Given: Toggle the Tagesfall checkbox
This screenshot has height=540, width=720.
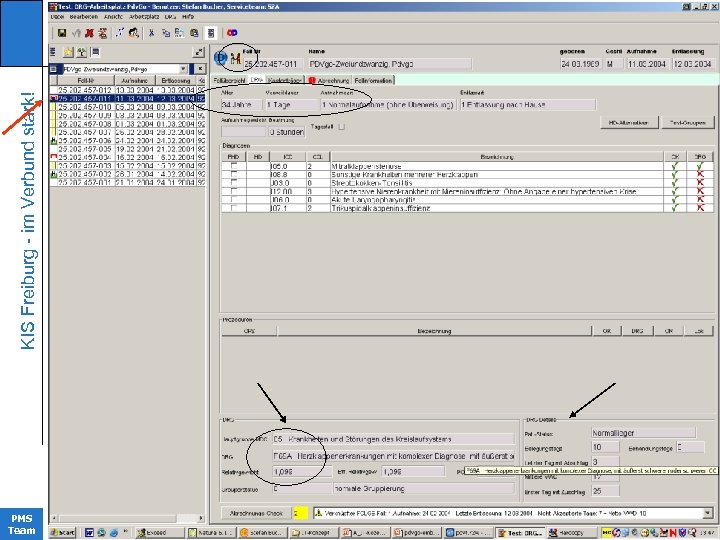Looking at the screenshot, I should pyautogui.click(x=342, y=127).
